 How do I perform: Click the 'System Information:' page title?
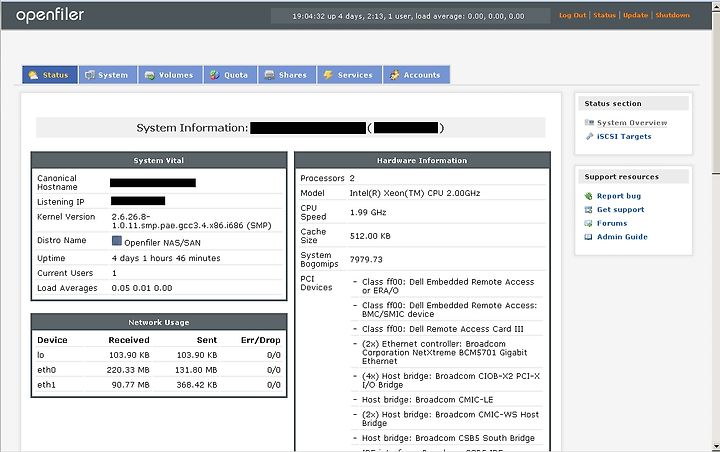192,128
